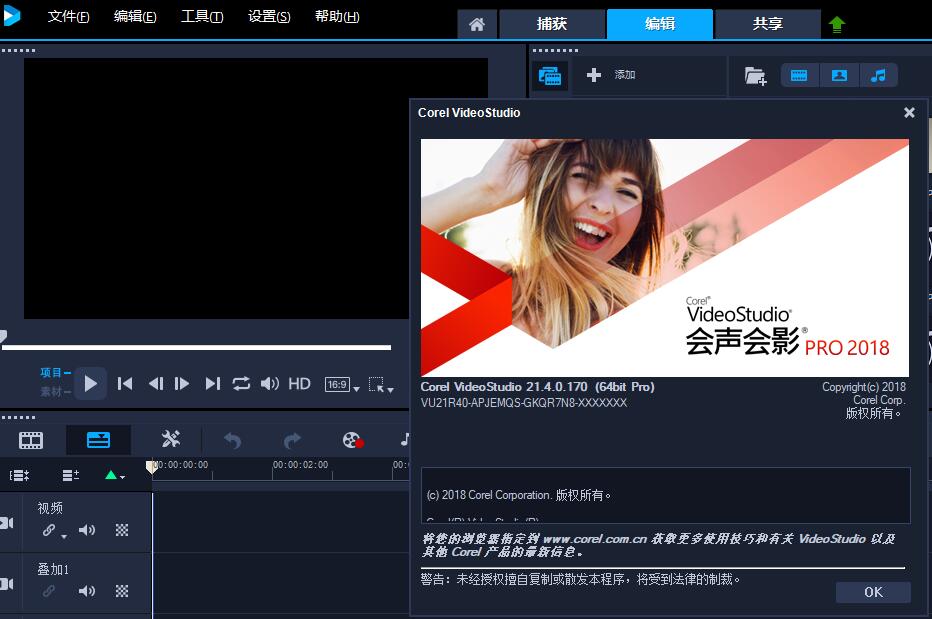
Task: Toggle showing videos in the library
Action: click(x=799, y=76)
